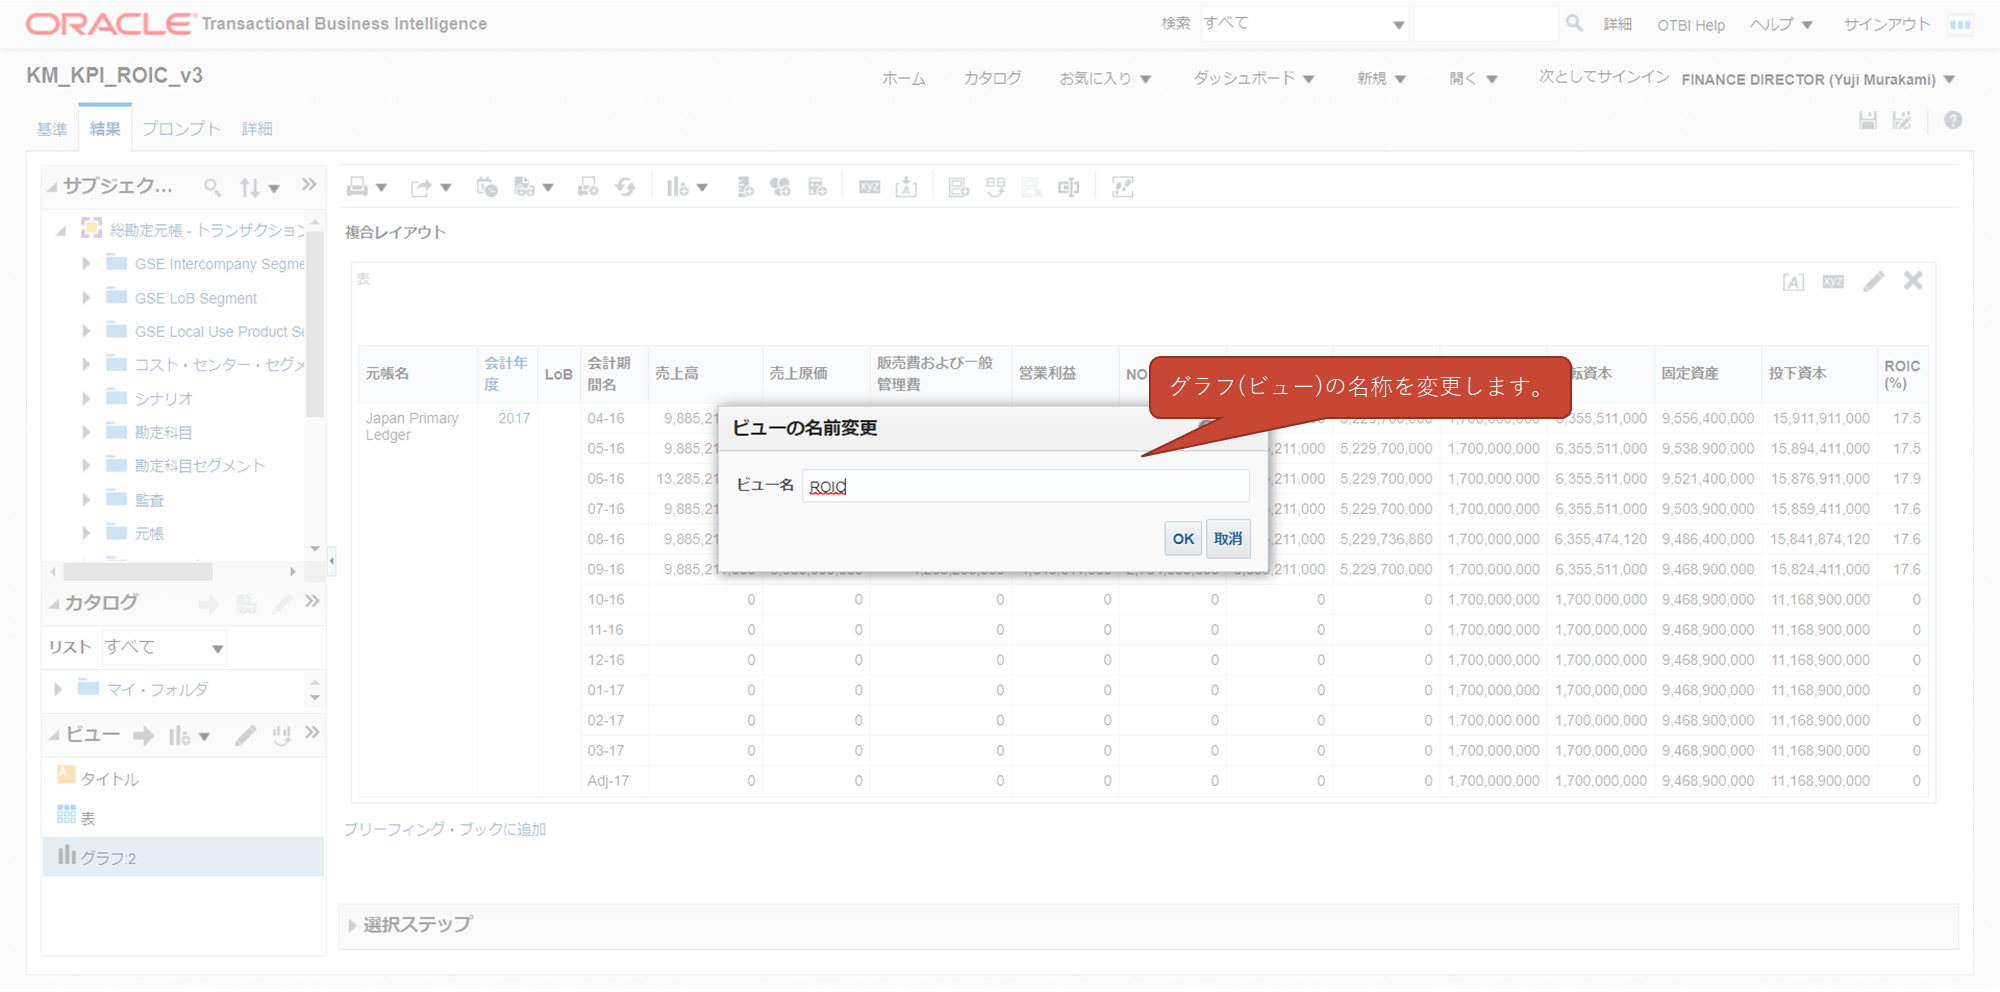The width and height of the screenshot is (2000, 992).
Task: Expand the 選択ステップ section
Action: [x=352, y=925]
